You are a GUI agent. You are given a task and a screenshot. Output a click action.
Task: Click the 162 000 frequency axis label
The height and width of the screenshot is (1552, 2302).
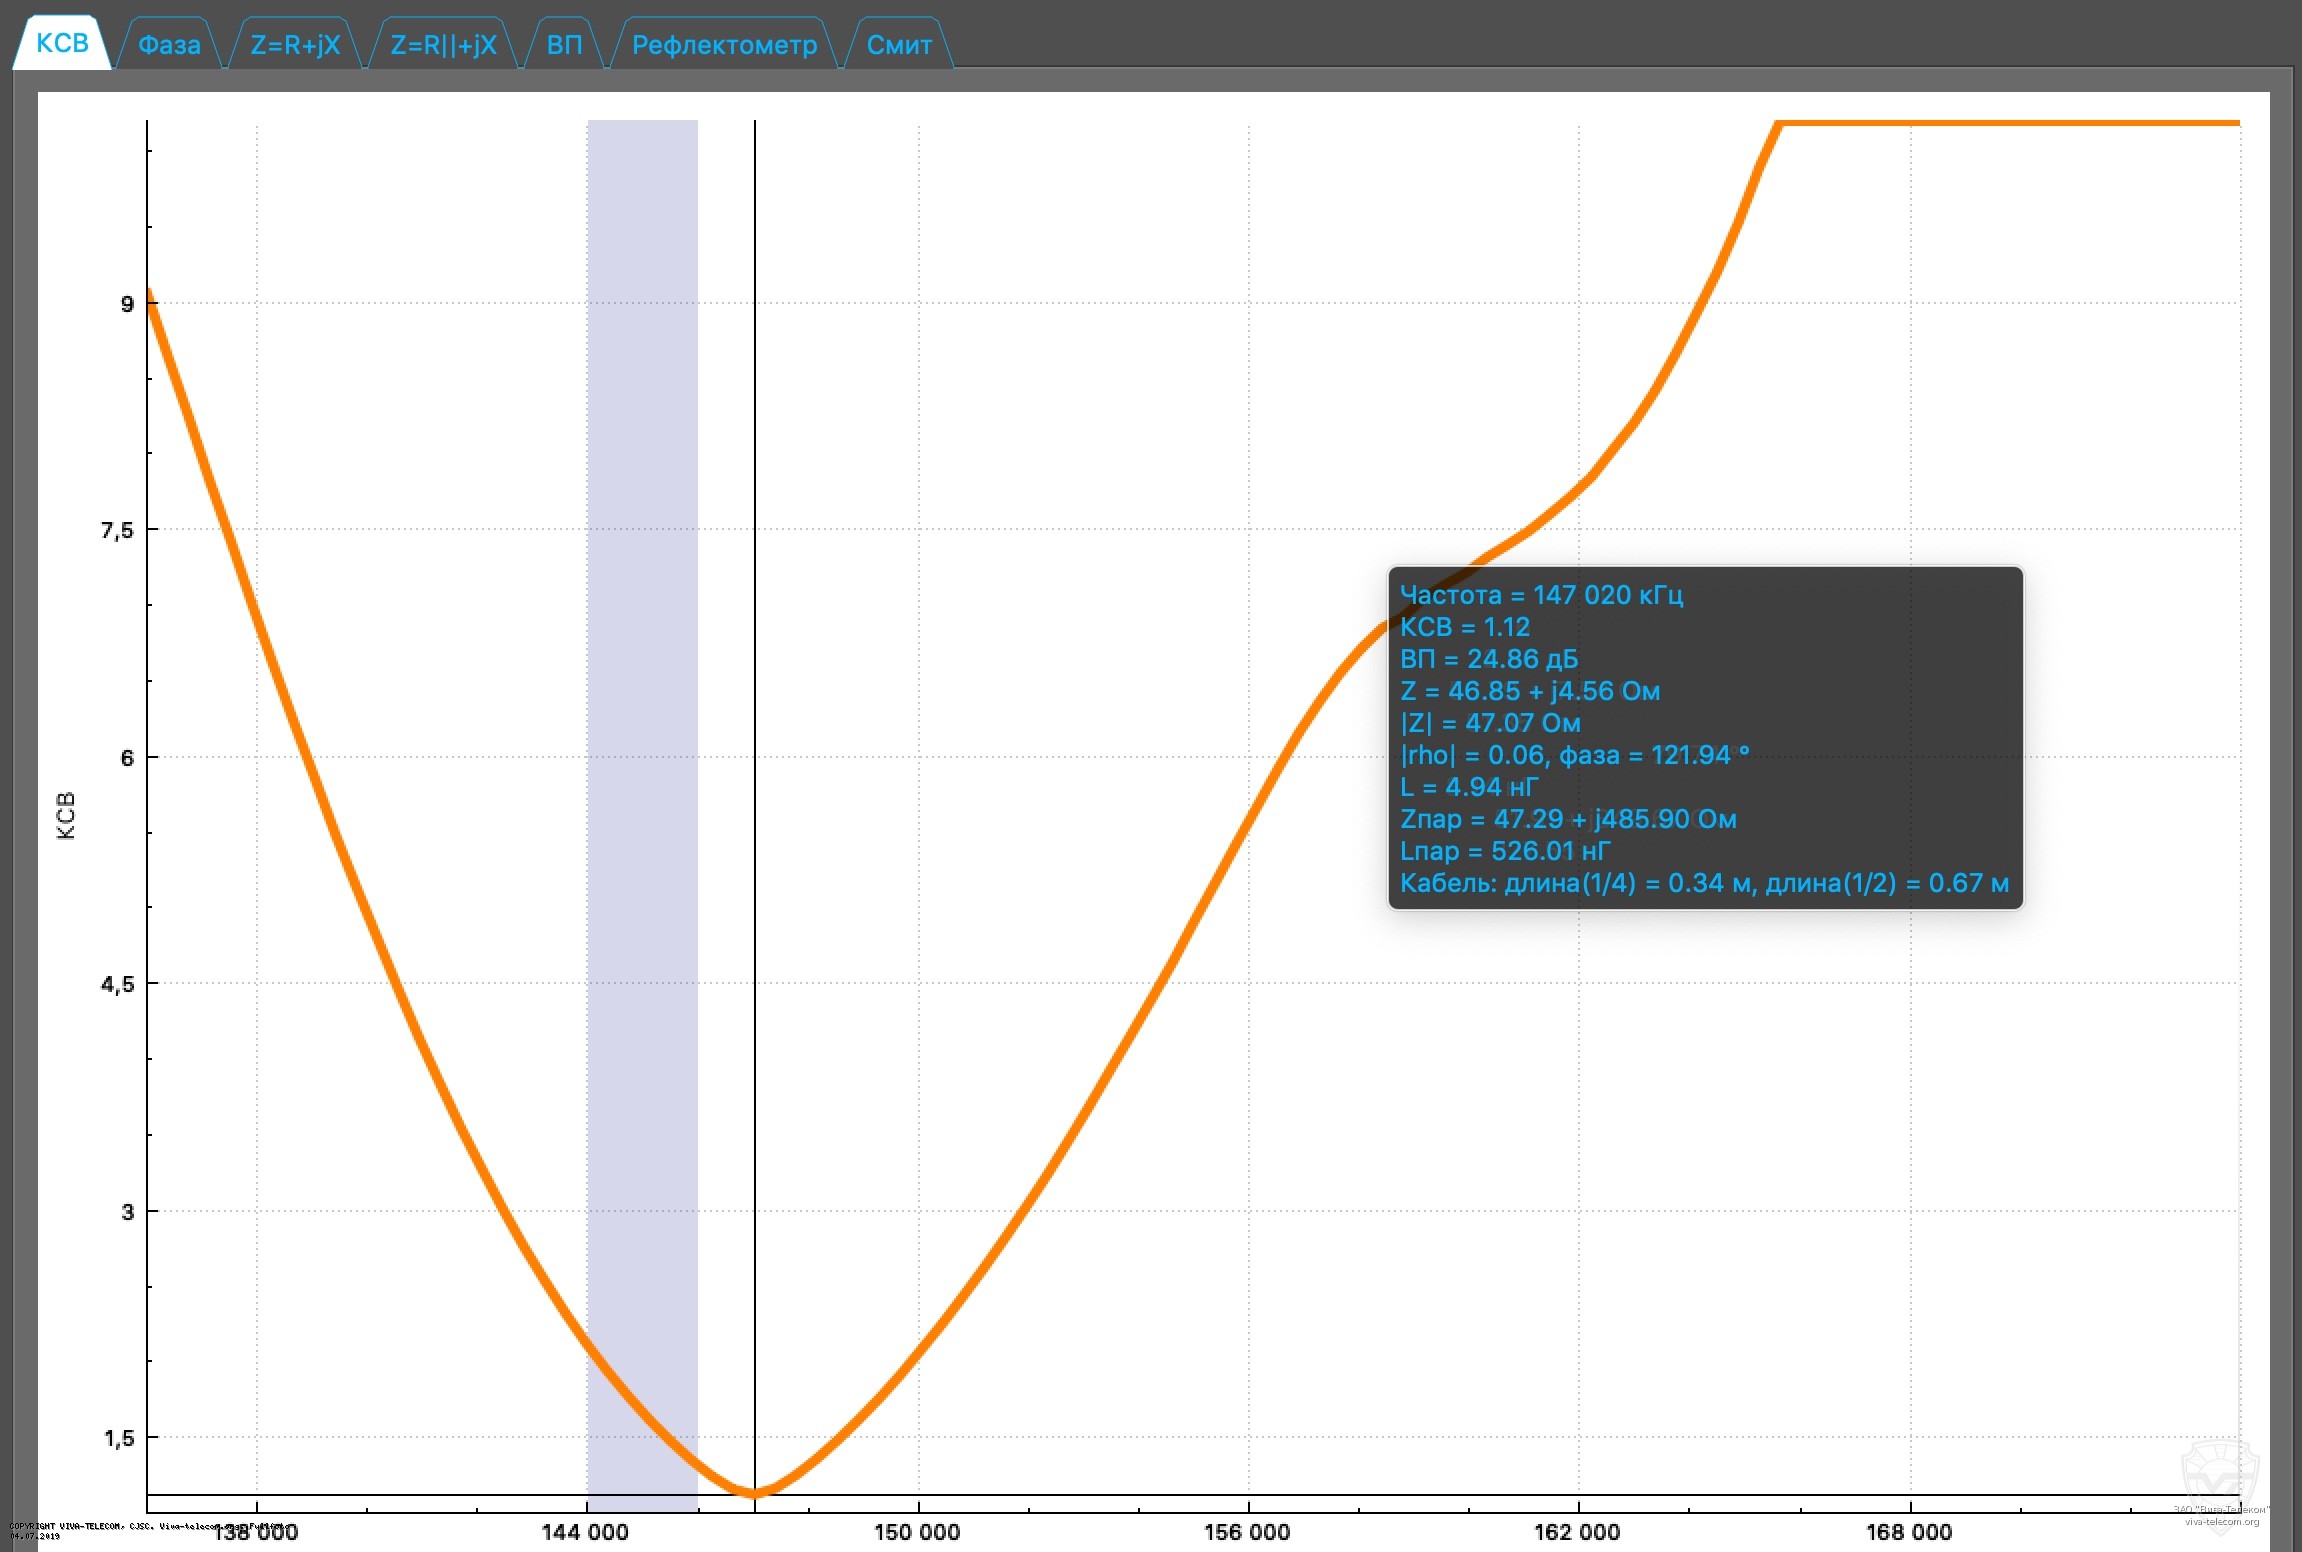1577,1532
